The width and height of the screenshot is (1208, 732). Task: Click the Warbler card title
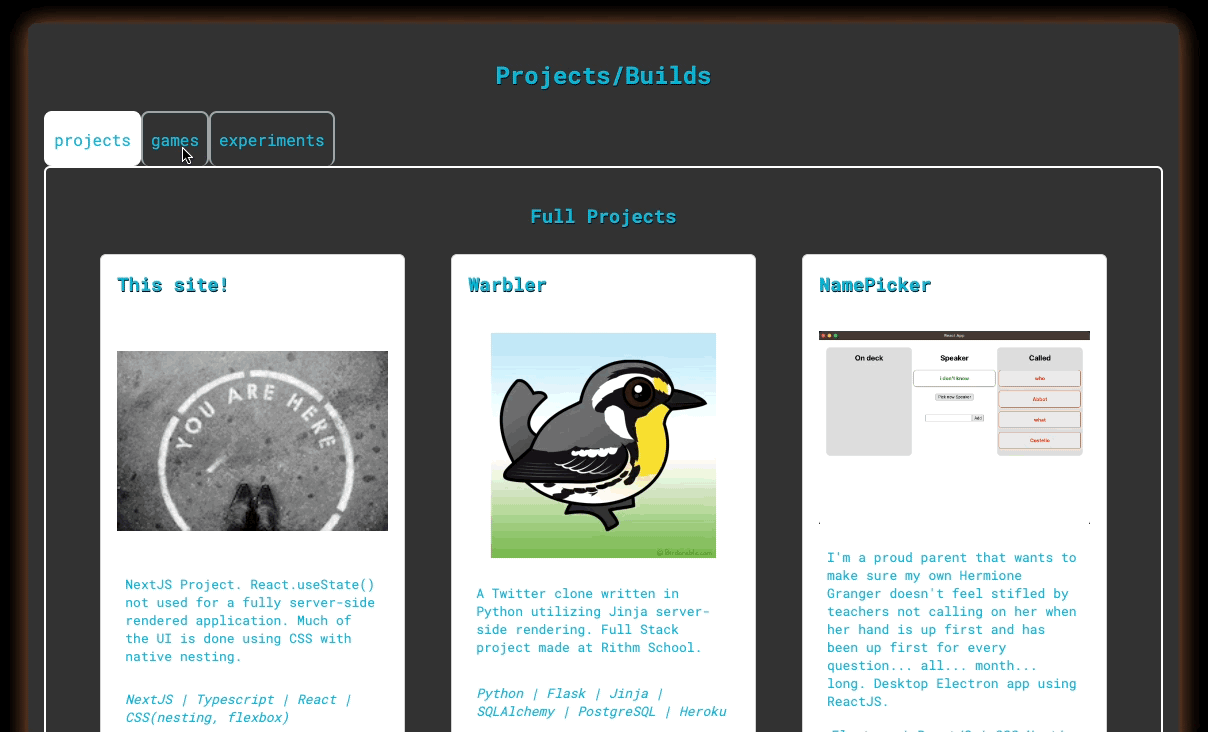507,285
